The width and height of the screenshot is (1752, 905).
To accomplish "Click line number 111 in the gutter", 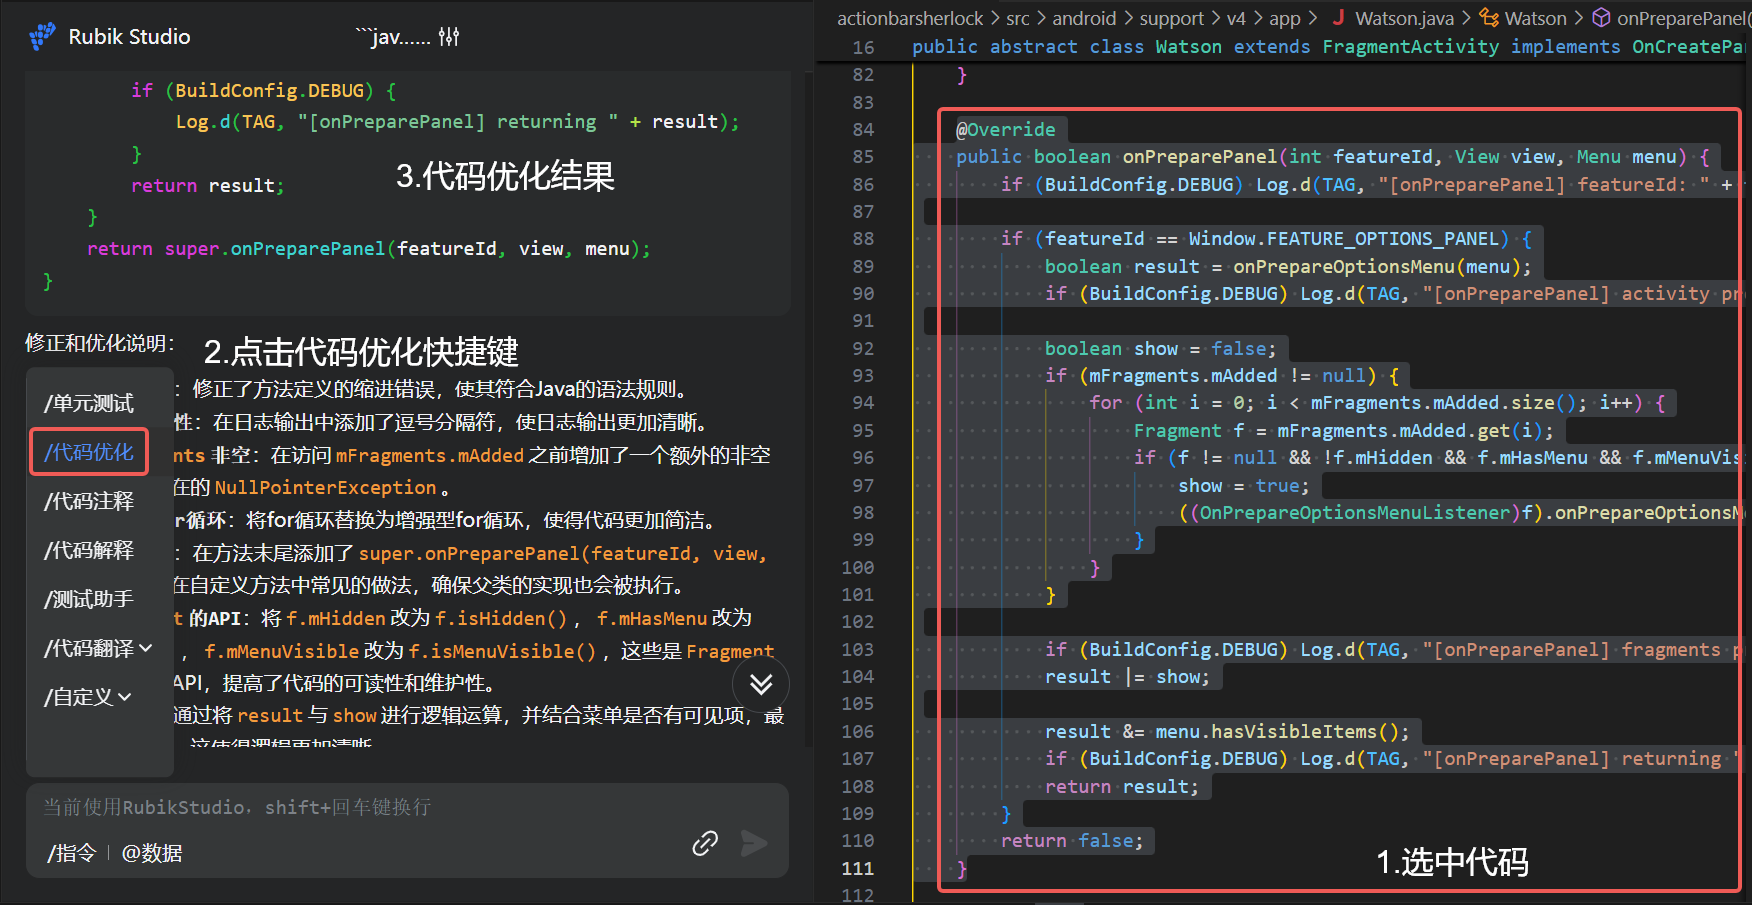I will click(857, 868).
